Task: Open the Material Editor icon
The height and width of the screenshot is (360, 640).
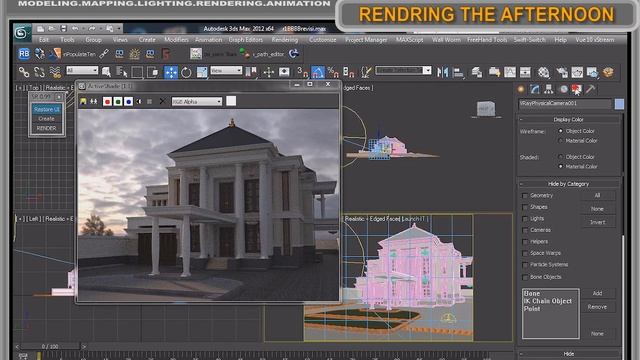Action: [544, 72]
